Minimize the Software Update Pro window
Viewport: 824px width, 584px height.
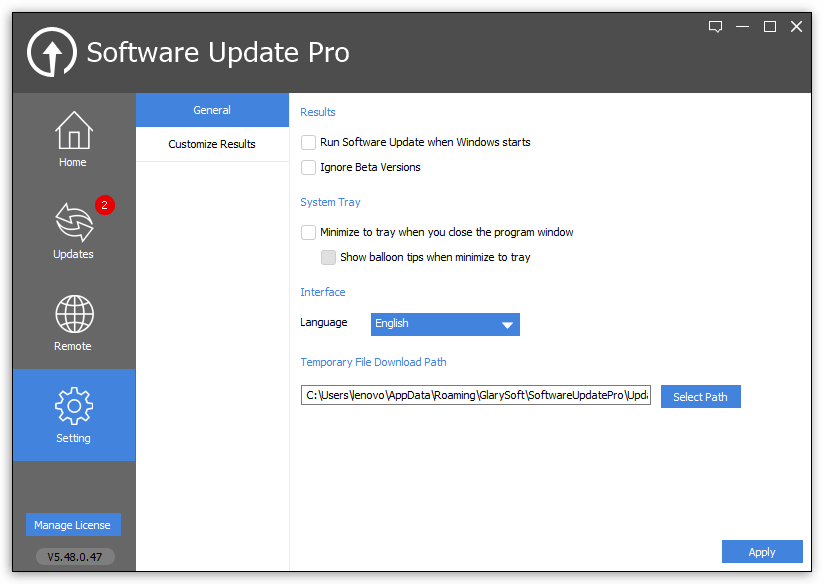coord(743,26)
